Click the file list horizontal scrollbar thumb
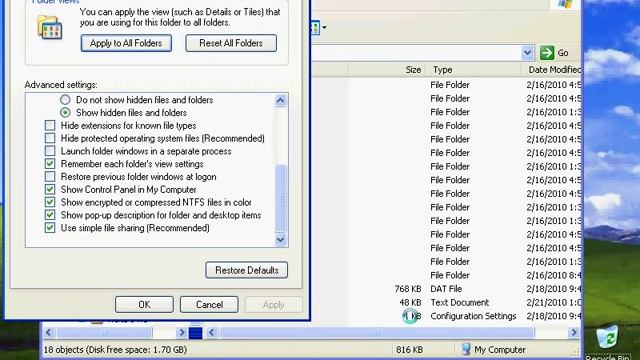The image size is (640, 360). 377,333
